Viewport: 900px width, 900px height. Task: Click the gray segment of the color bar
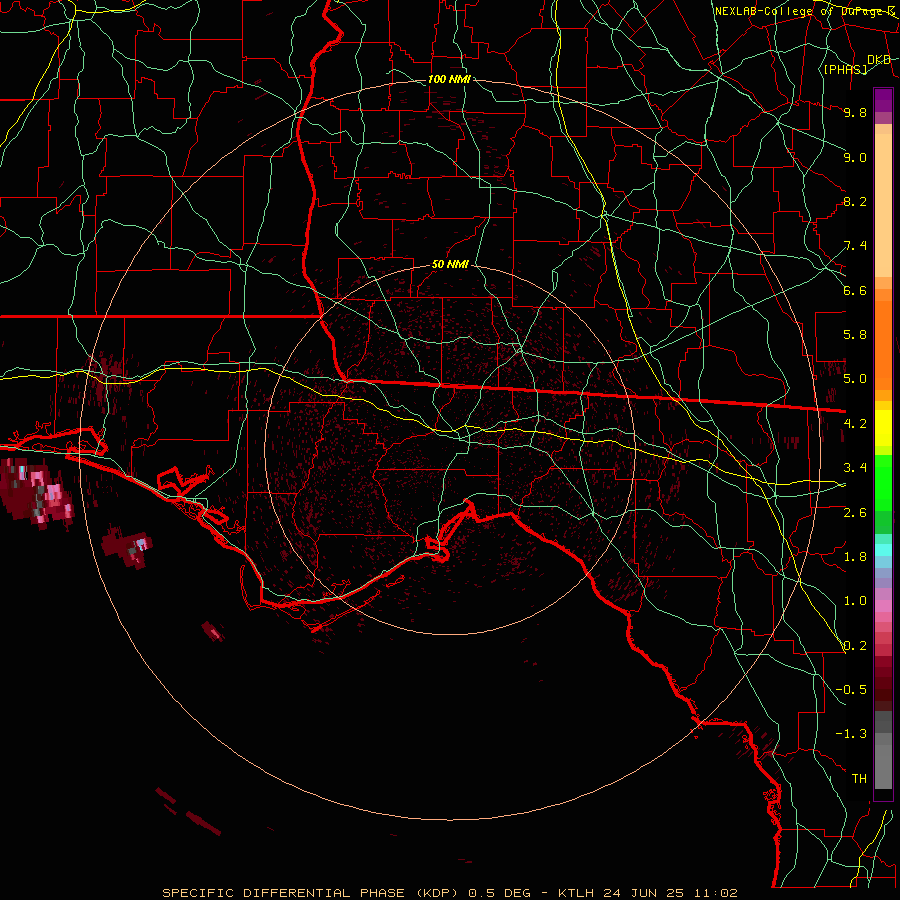883,751
